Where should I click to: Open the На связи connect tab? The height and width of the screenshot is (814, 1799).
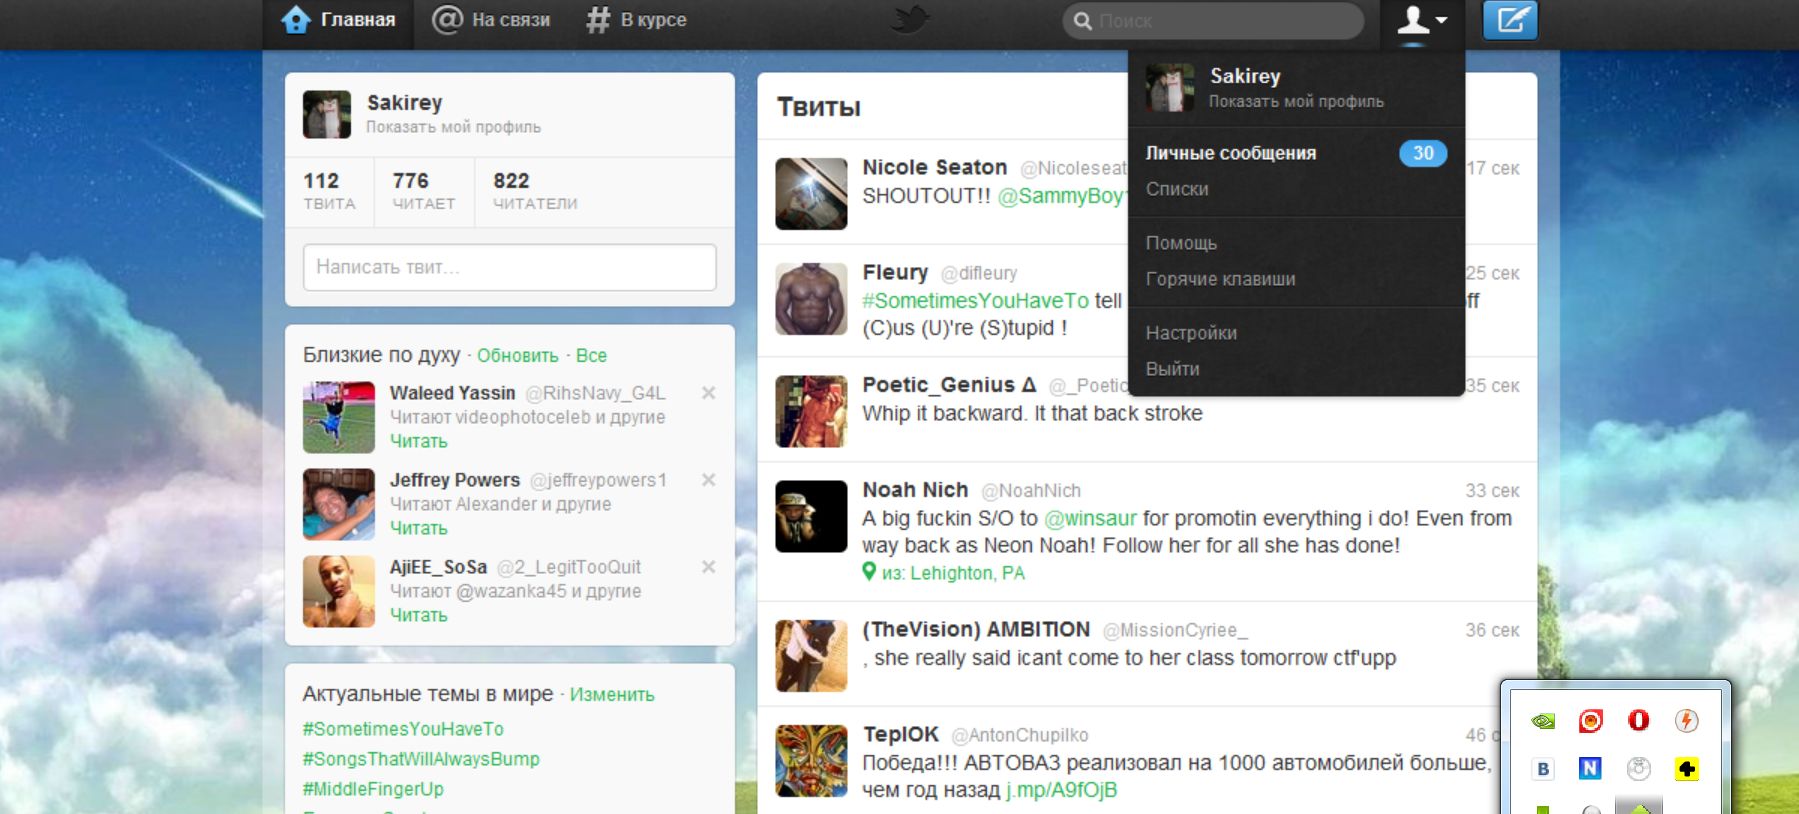pyautogui.click(x=491, y=20)
